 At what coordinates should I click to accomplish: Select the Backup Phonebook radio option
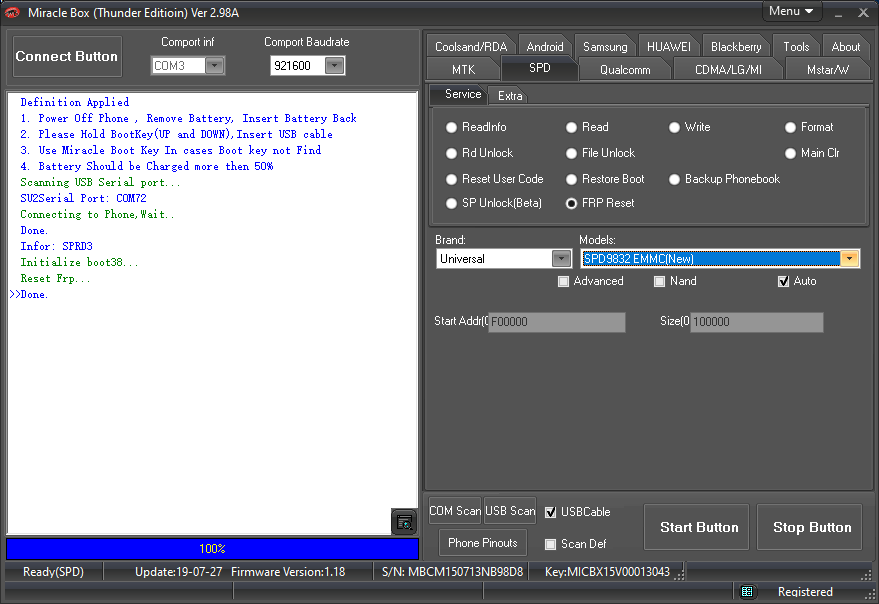674,179
